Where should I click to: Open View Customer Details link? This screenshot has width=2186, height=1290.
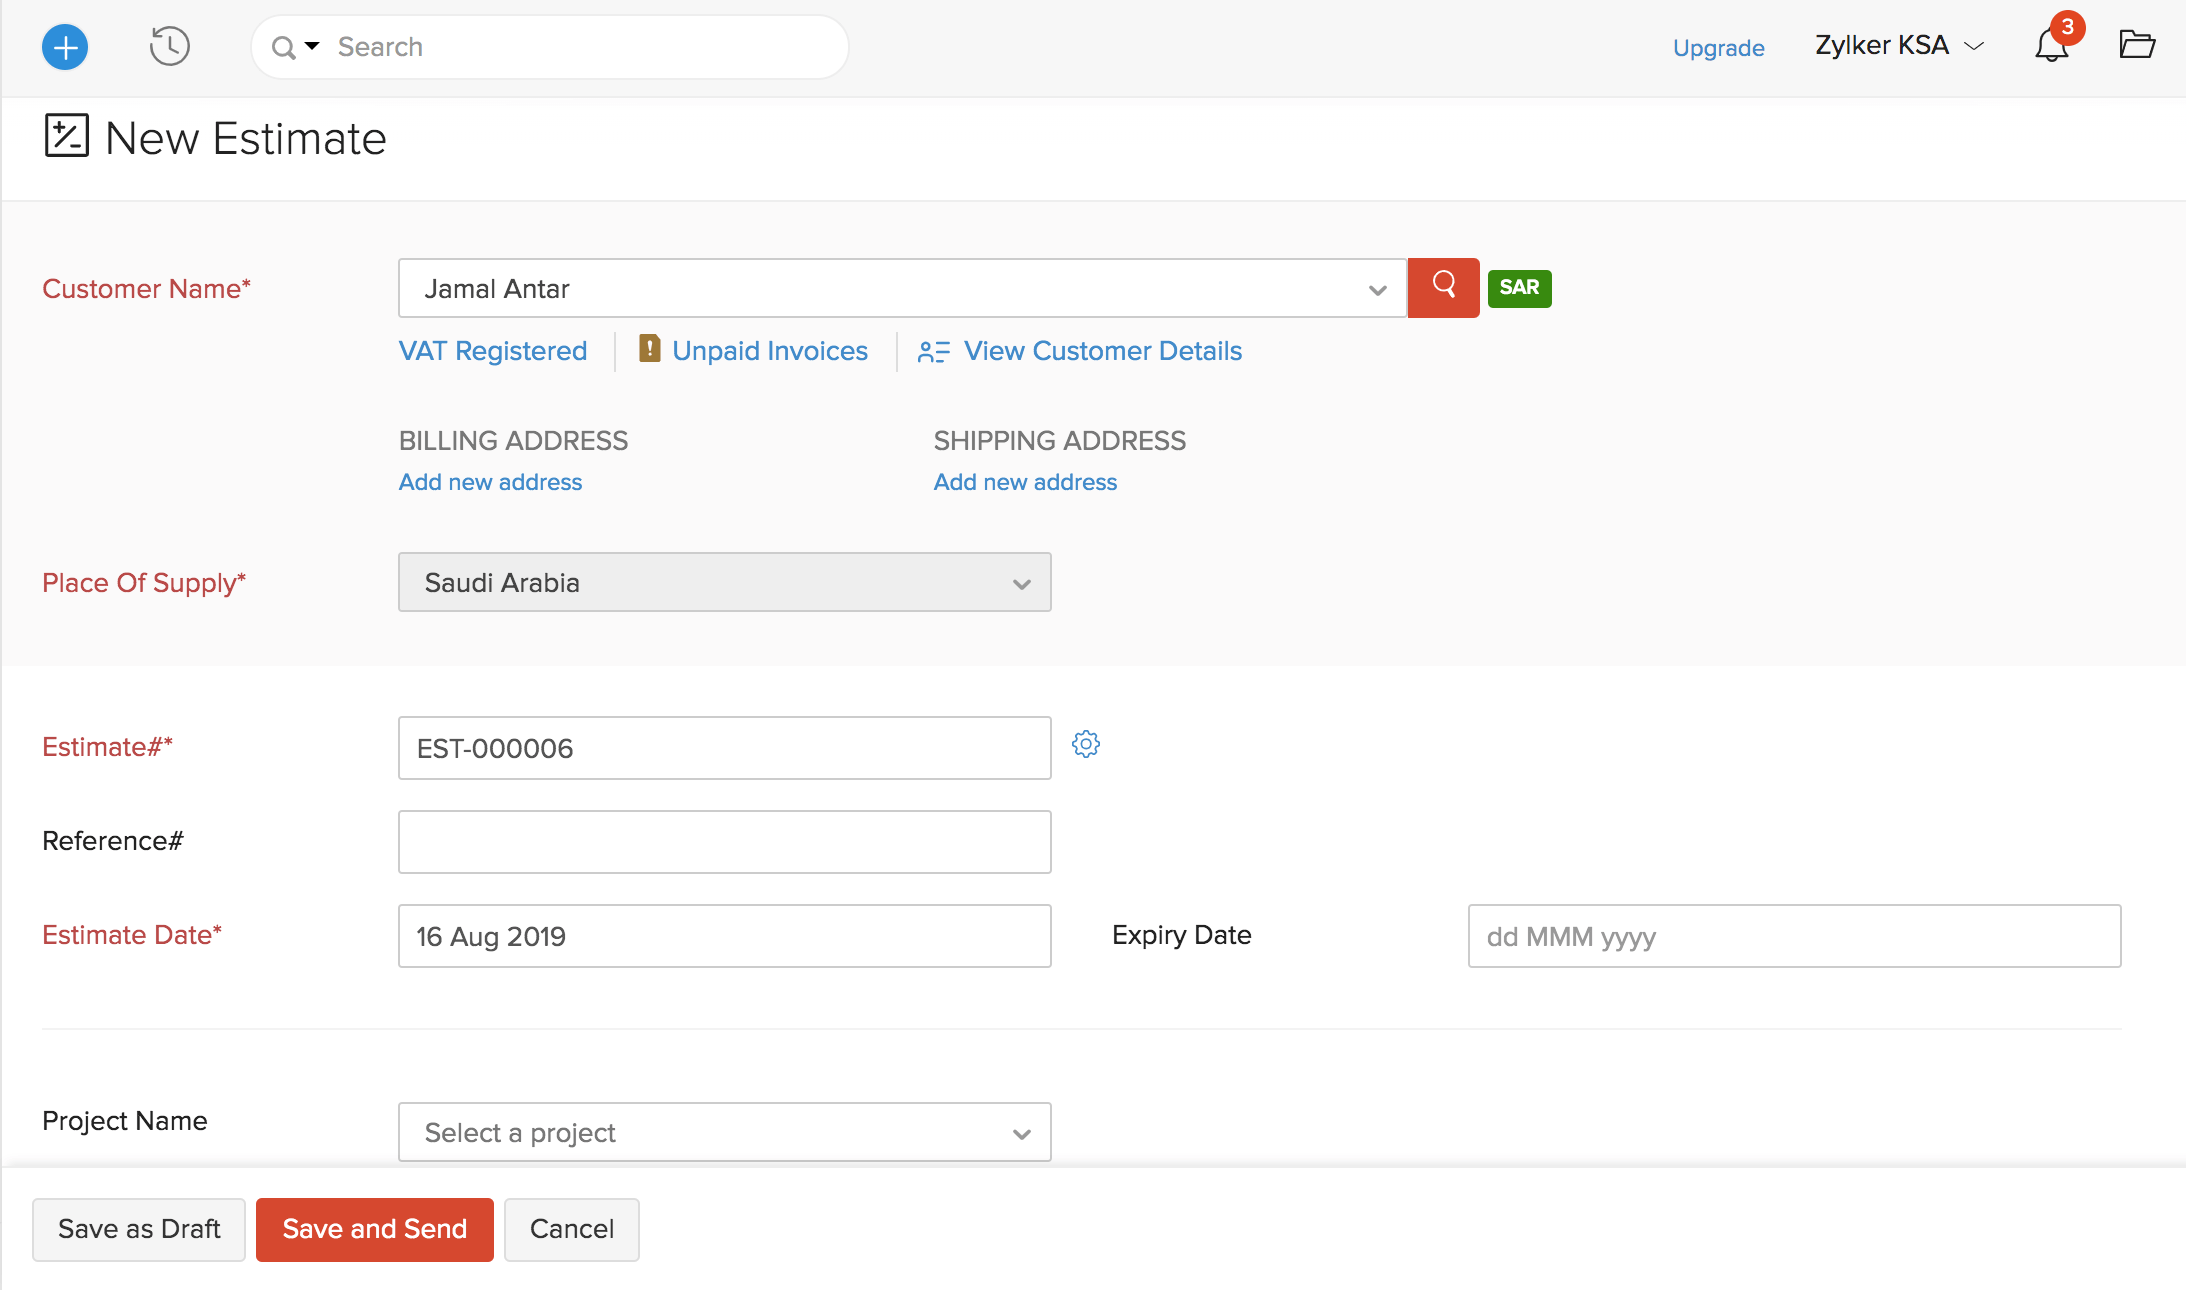[x=1102, y=351]
